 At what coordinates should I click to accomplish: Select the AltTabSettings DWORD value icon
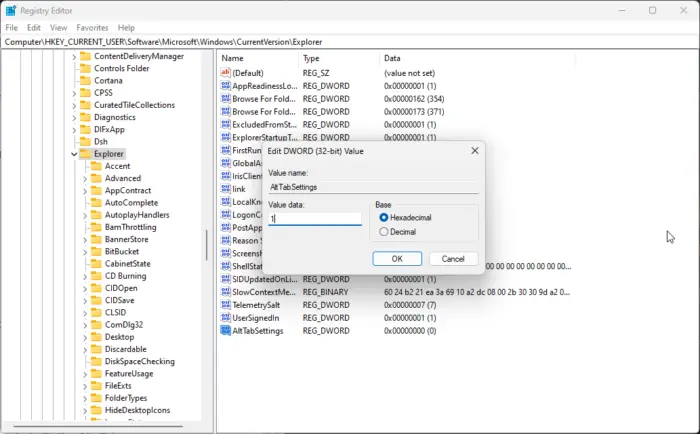(225, 330)
